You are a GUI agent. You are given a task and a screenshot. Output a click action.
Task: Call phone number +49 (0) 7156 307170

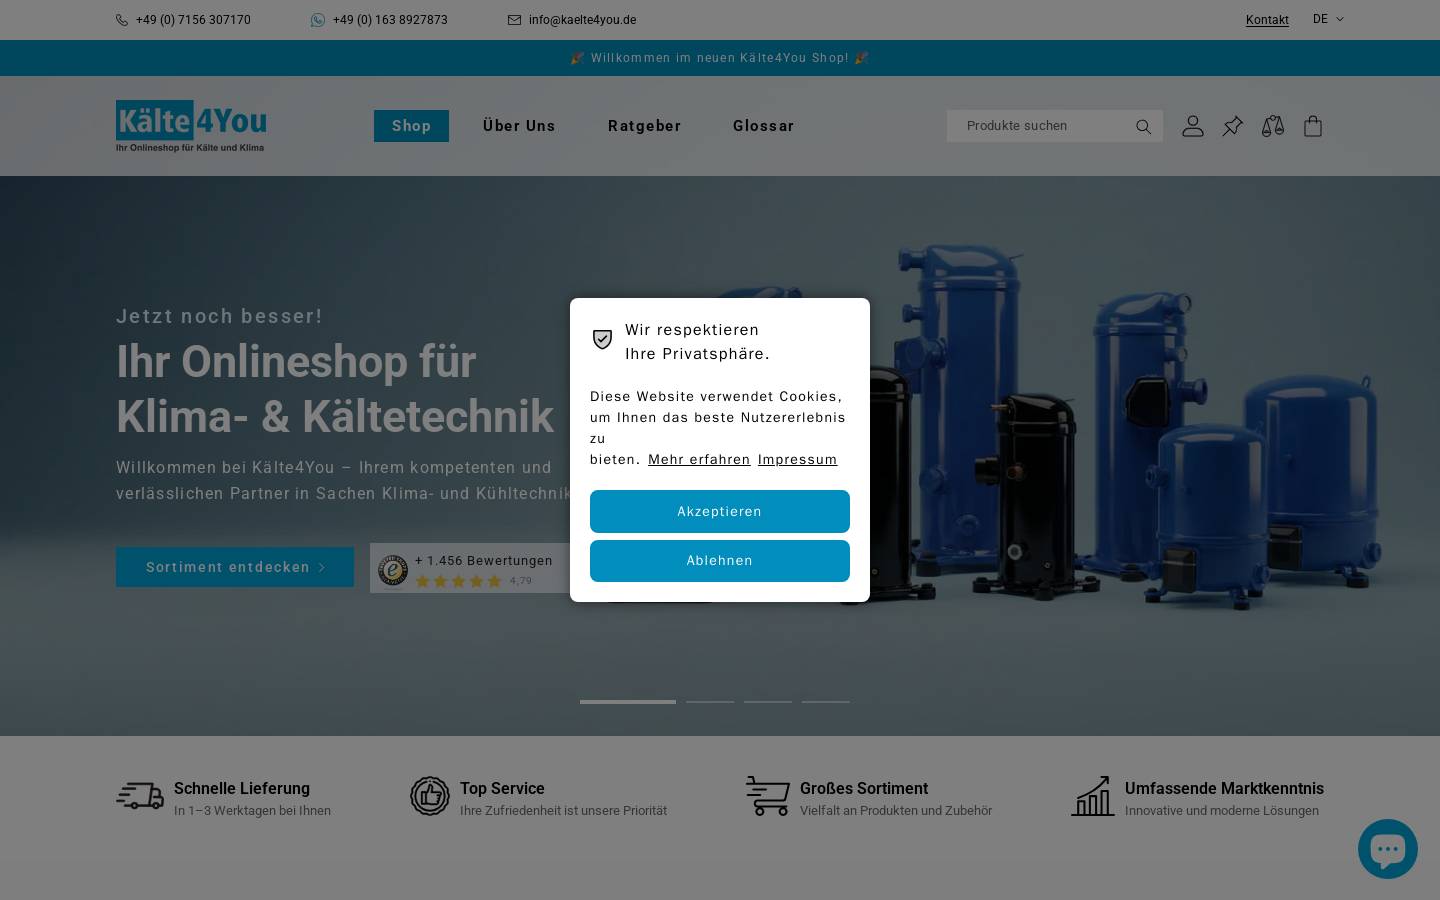coord(193,20)
